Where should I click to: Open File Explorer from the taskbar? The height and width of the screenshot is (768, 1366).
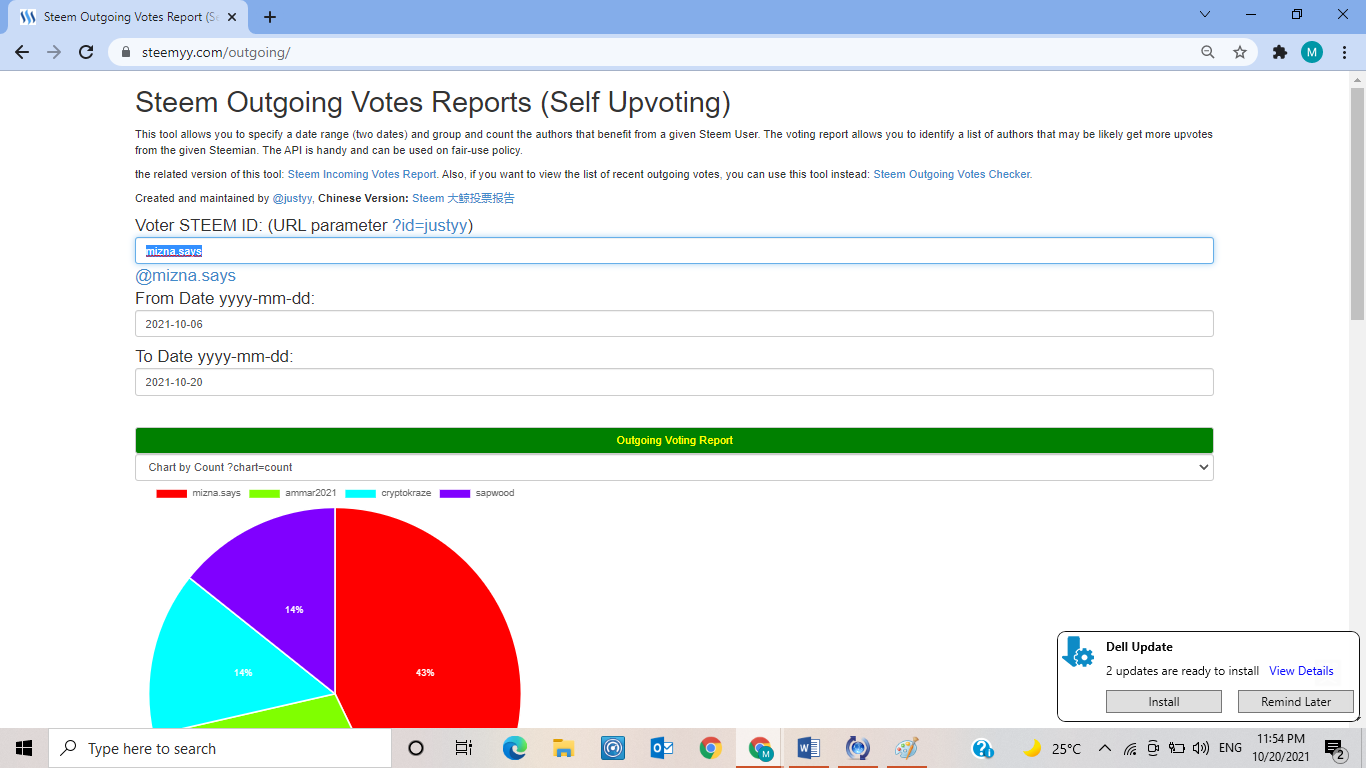563,748
